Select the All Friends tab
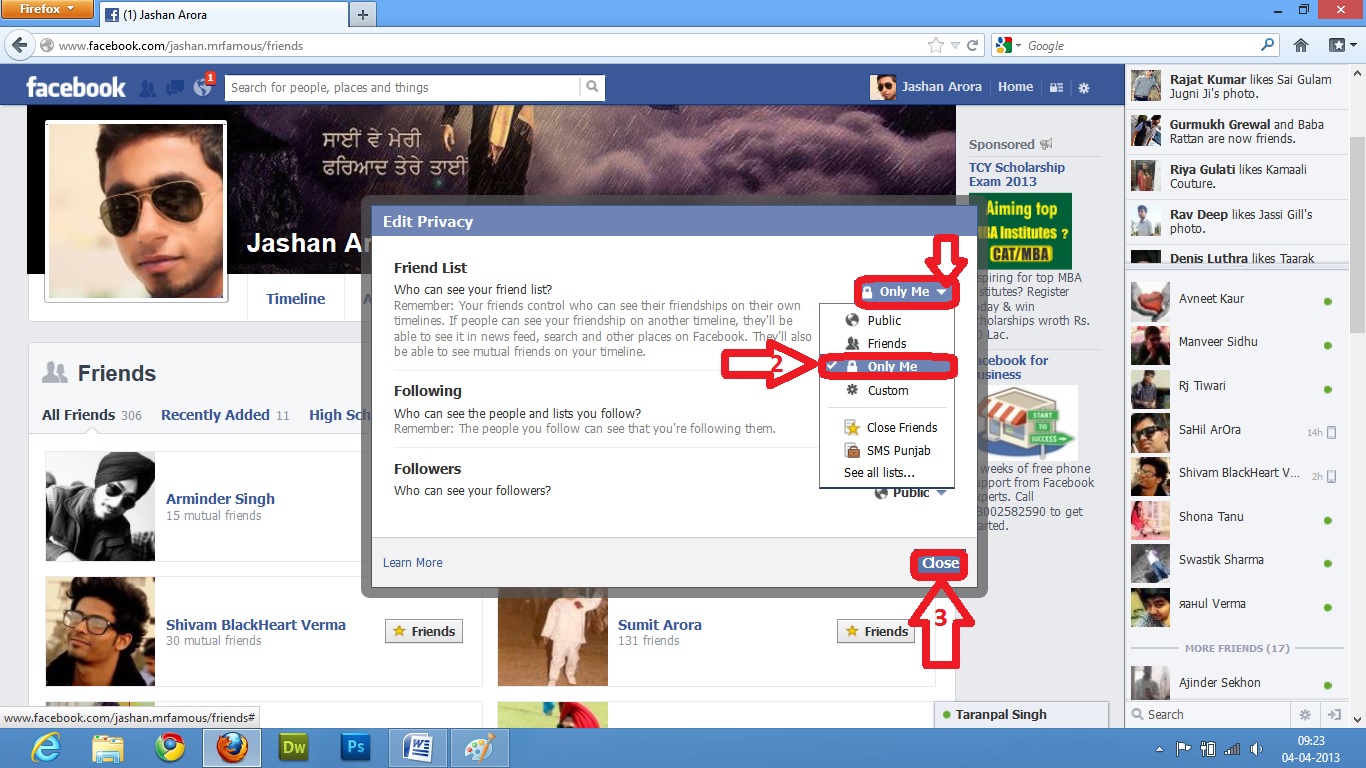 pos(92,415)
